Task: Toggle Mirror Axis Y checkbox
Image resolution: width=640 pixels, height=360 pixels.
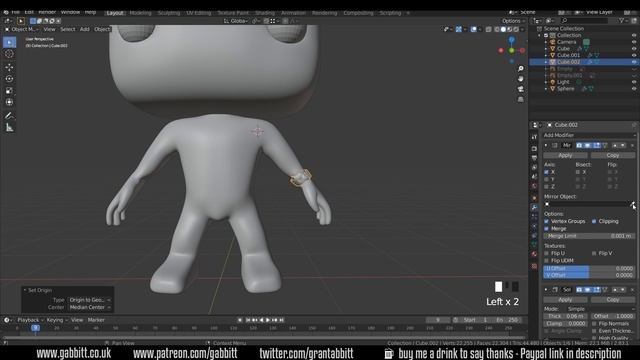Action: (547, 179)
